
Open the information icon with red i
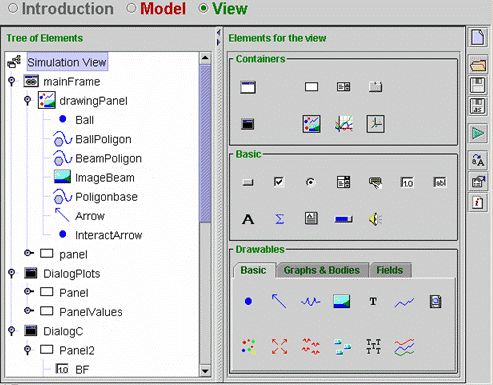coord(478,202)
